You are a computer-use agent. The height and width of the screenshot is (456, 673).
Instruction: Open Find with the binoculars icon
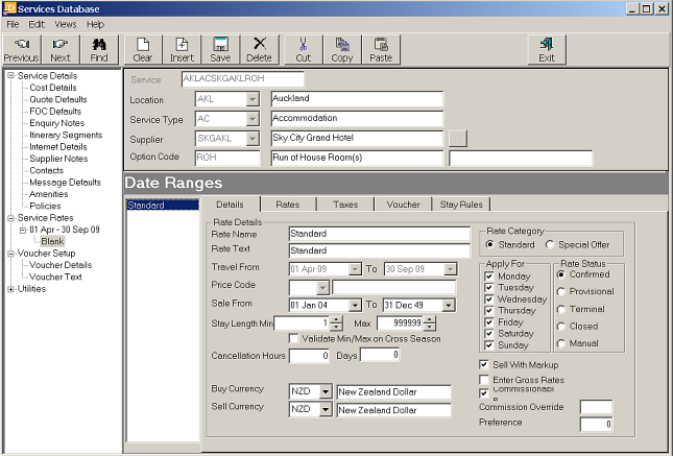[98, 49]
